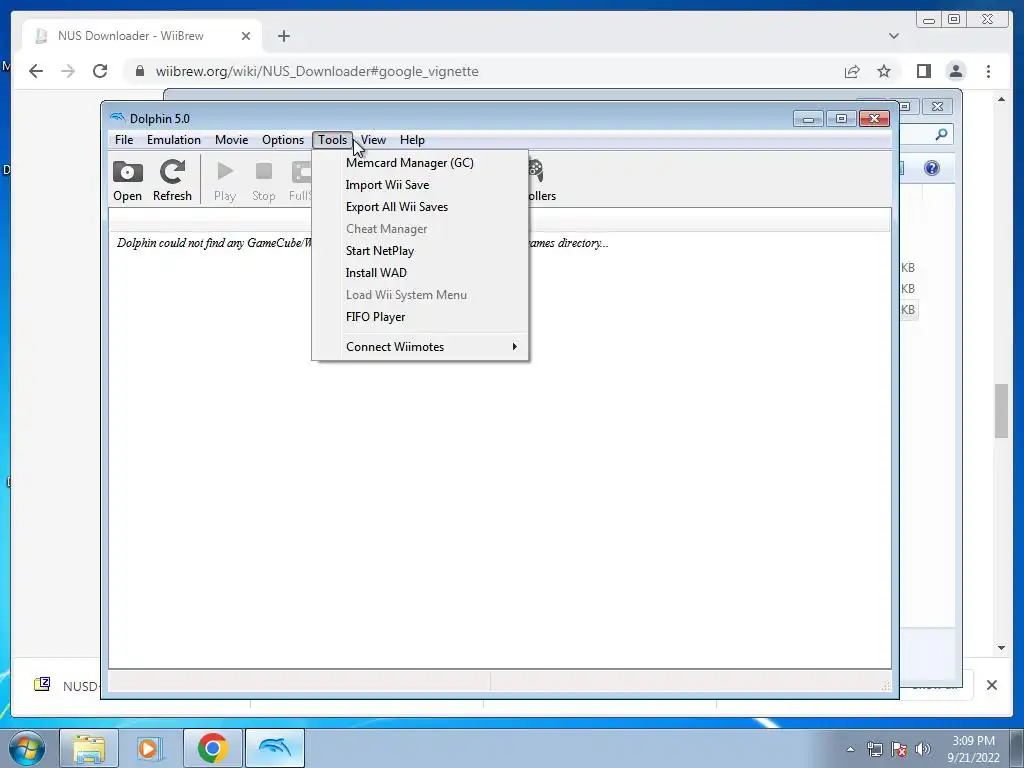Click the share page icon in Chrome

point(852,71)
